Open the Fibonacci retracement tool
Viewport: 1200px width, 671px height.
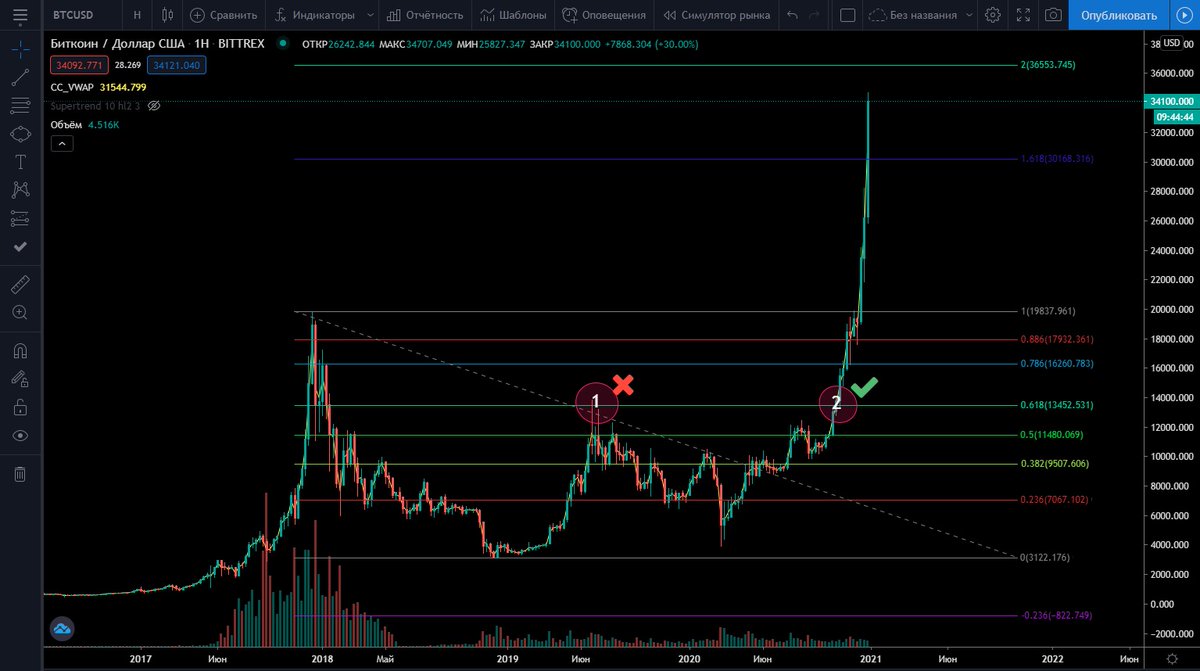20,104
